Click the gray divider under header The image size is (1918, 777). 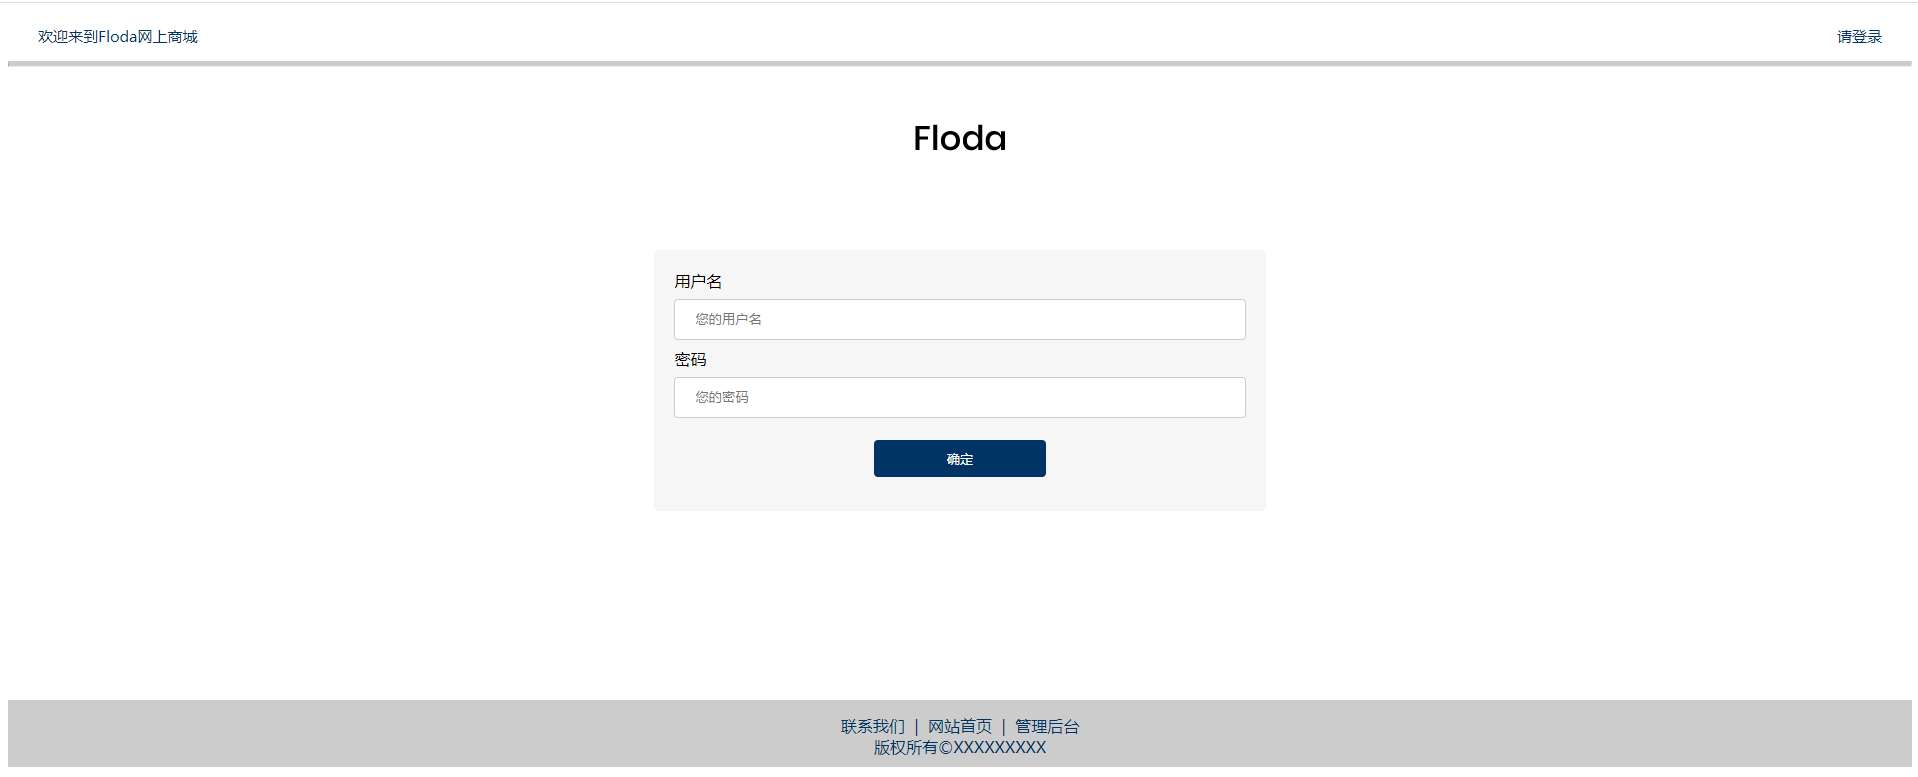(959, 64)
